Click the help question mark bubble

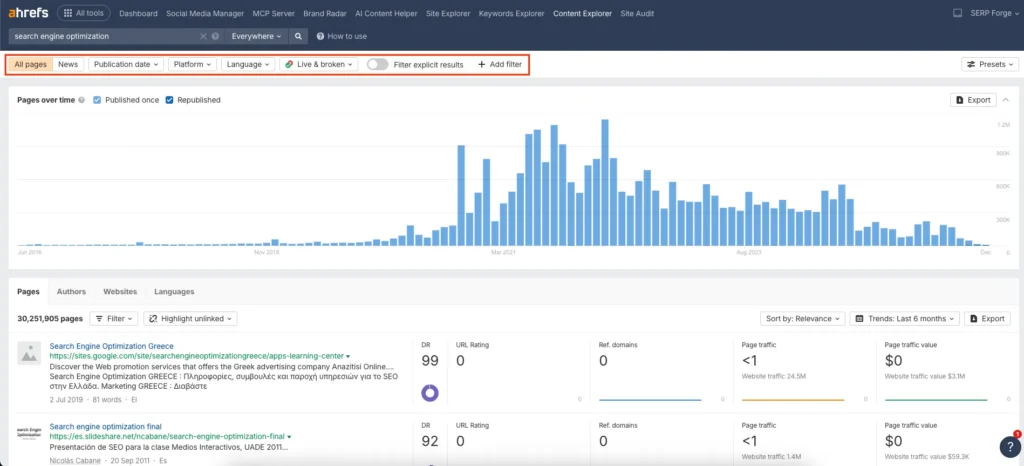pos(1009,447)
